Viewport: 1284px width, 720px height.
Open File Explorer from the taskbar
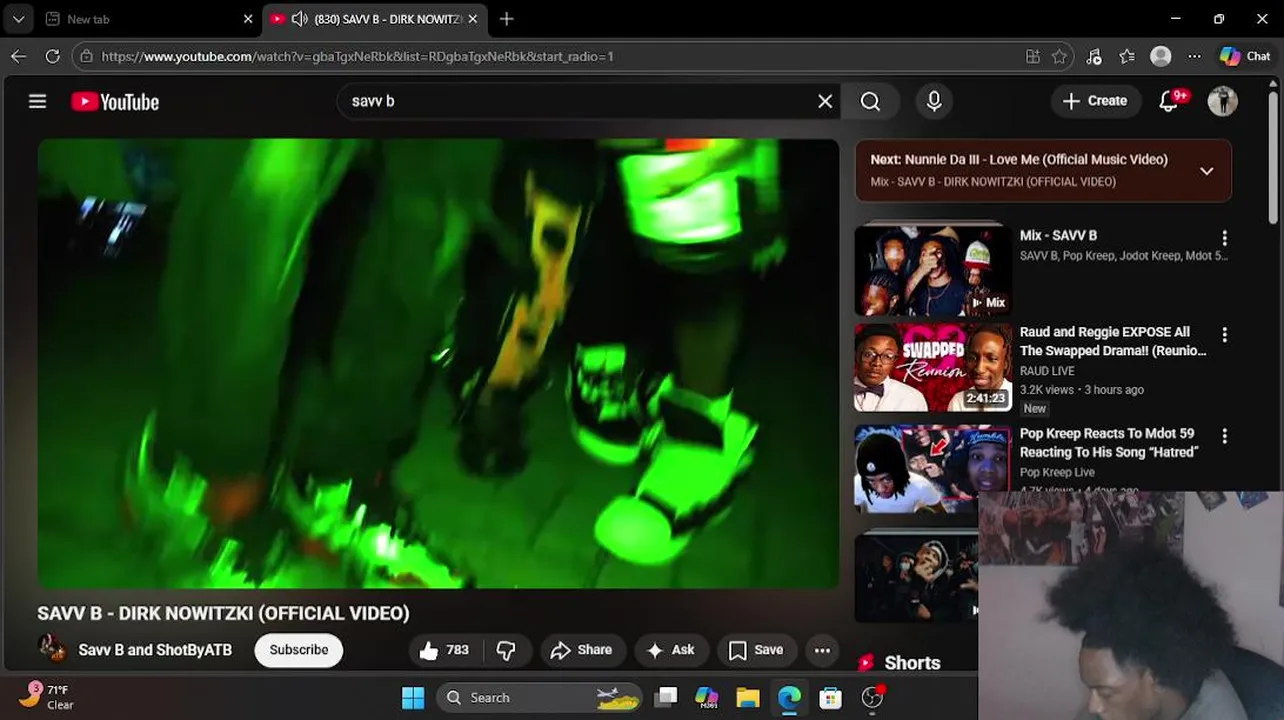(x=748, y=698)
